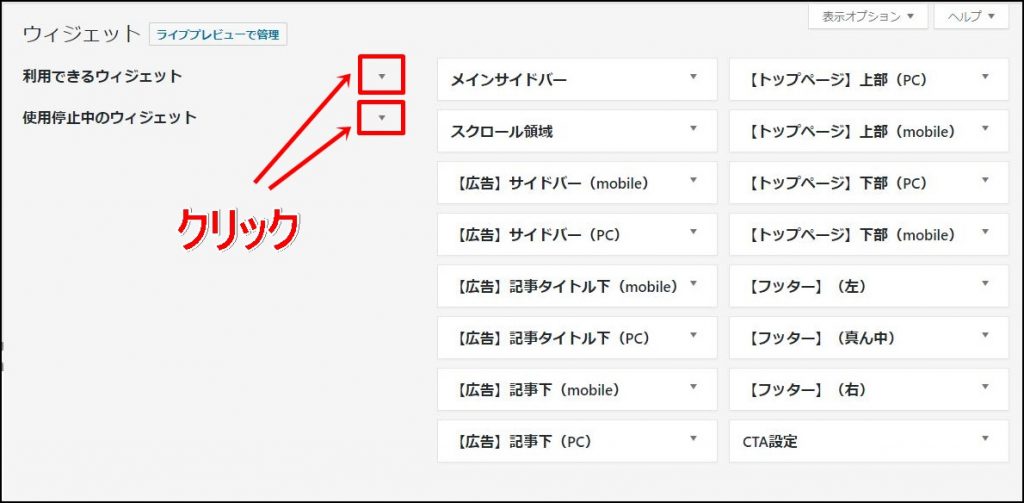Expand 【広告】記事下（PC） arrow
The height and width of the screenshot is (503, 1024).
click(x=694, y=438)
